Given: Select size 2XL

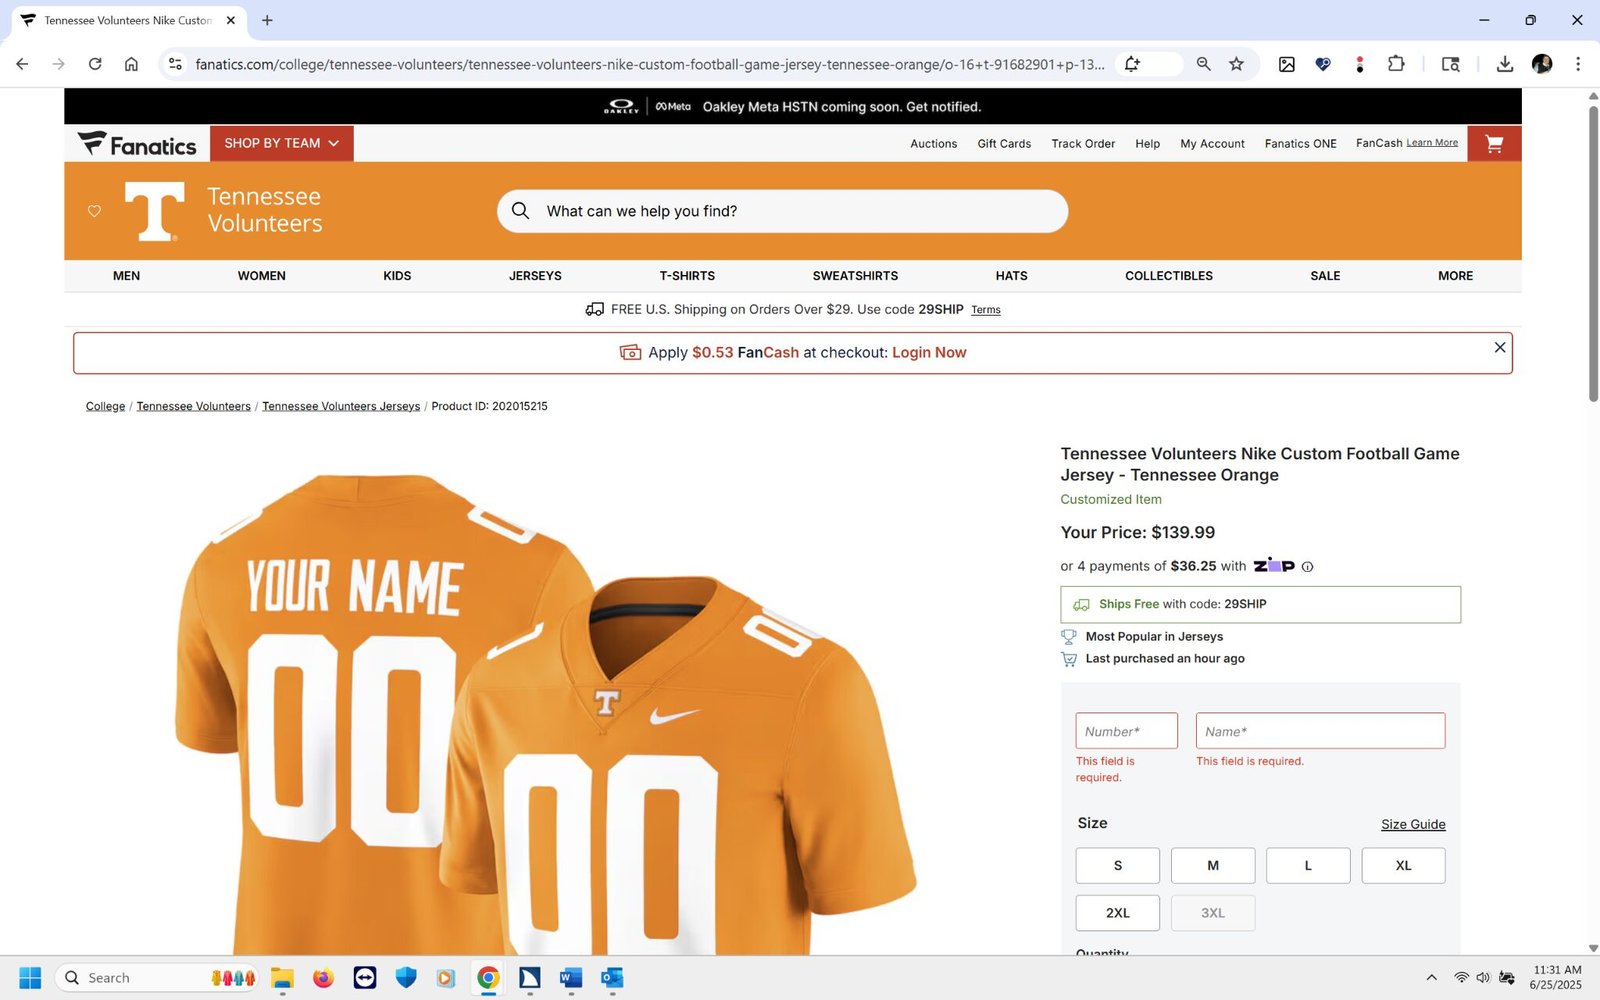Looking at the screenshot, I should tap(1118, 913).
